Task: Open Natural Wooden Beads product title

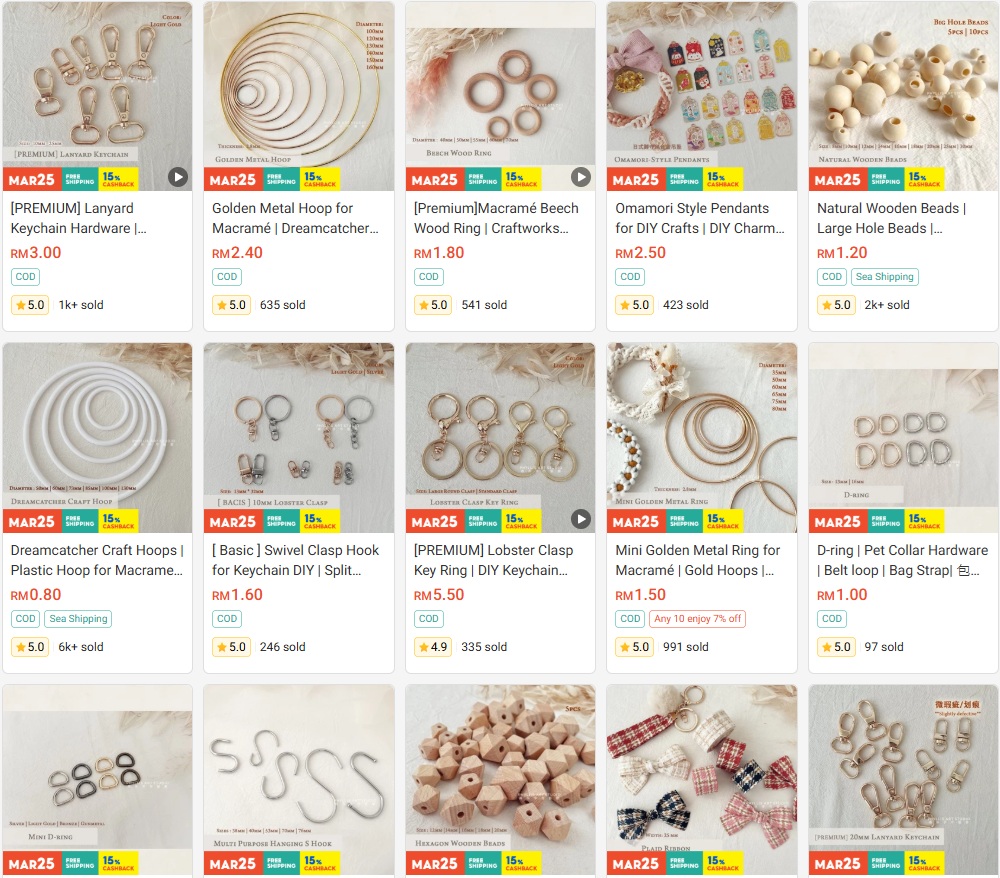Action: point(892,218)
